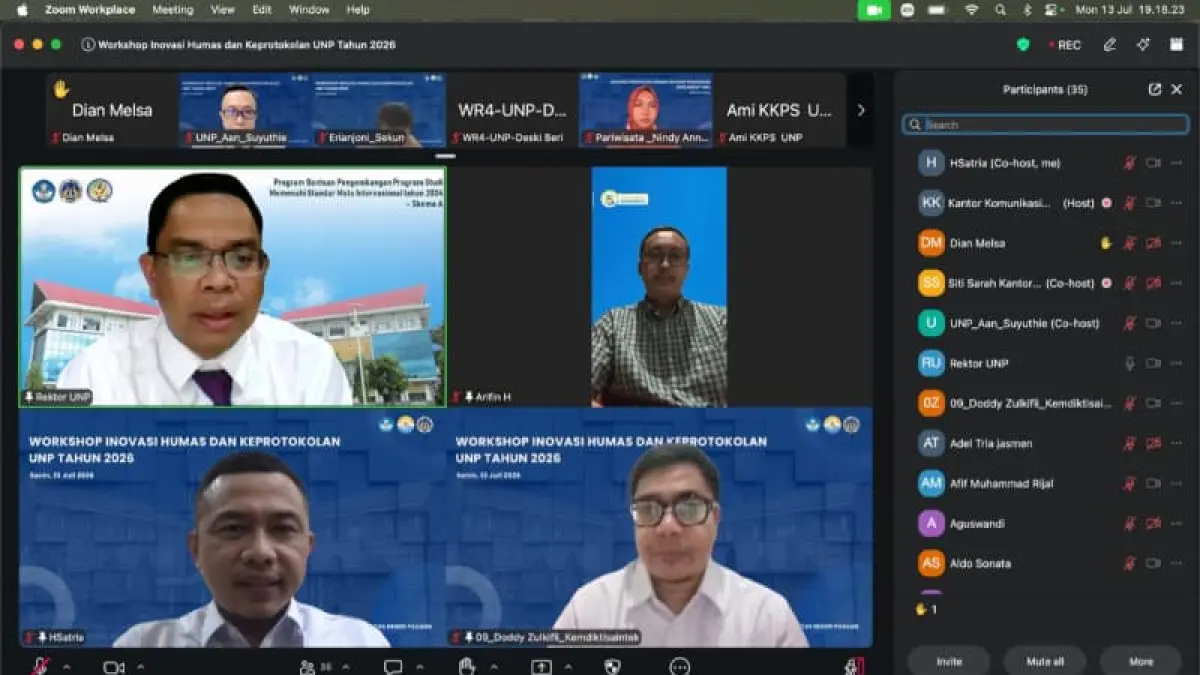Open more options for Rektor UNP row
Image resolution: width=1200 pixels, height=675 pixels.
tap(1176, 363)
